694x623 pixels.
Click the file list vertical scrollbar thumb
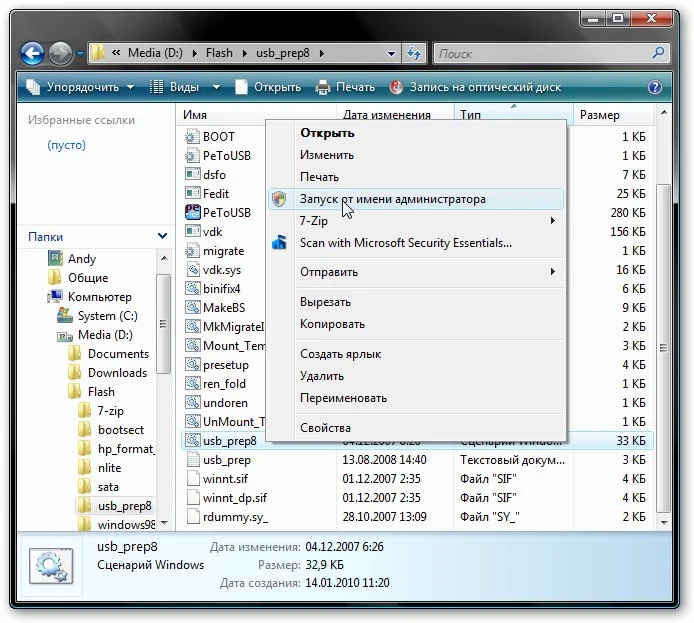click(x=663, y=348)
